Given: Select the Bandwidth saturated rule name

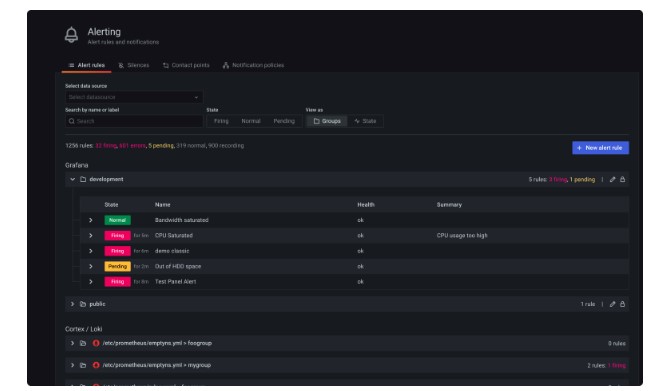Looking at the screenshot, I should (x=181, y=220).
